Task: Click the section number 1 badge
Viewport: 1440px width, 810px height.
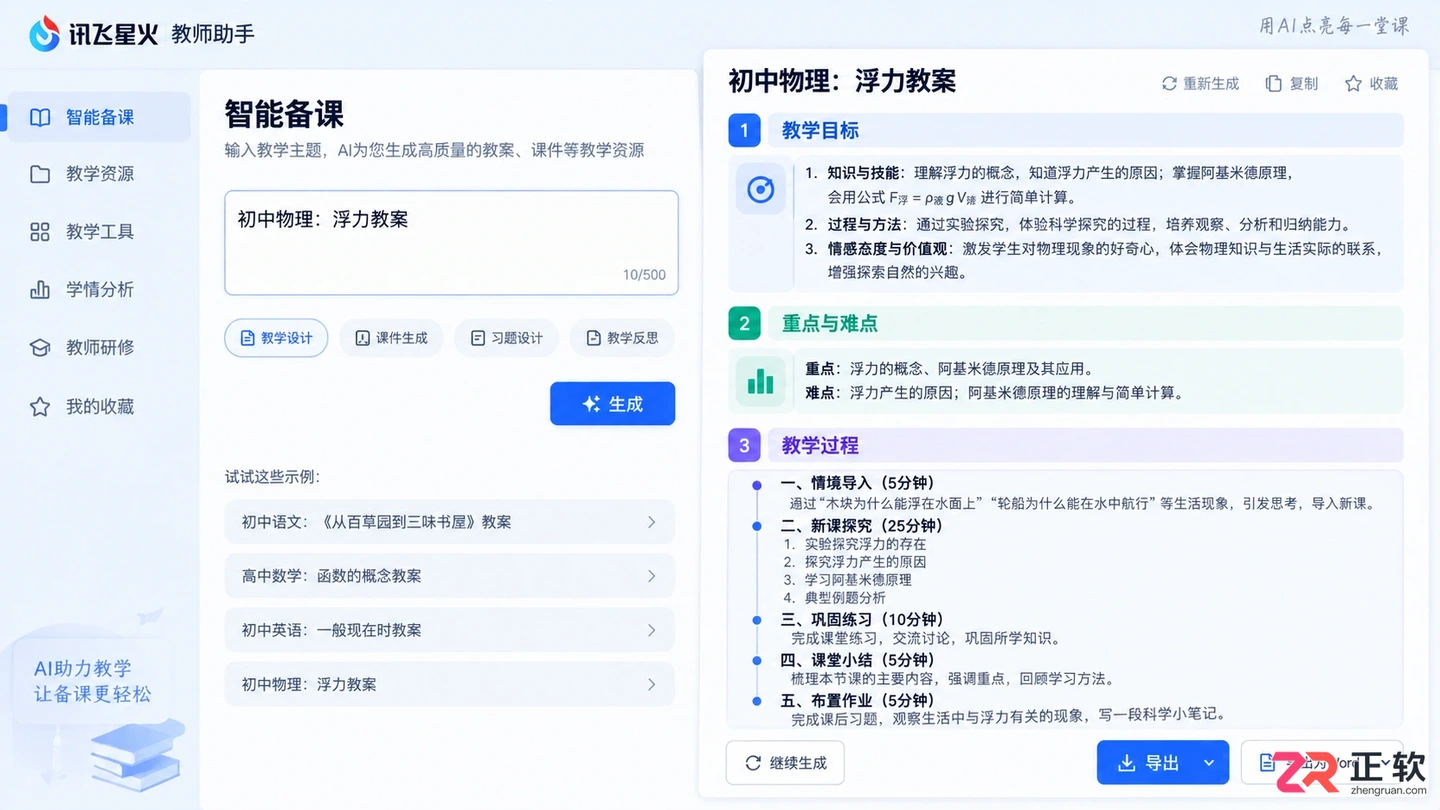Action: 744,130
